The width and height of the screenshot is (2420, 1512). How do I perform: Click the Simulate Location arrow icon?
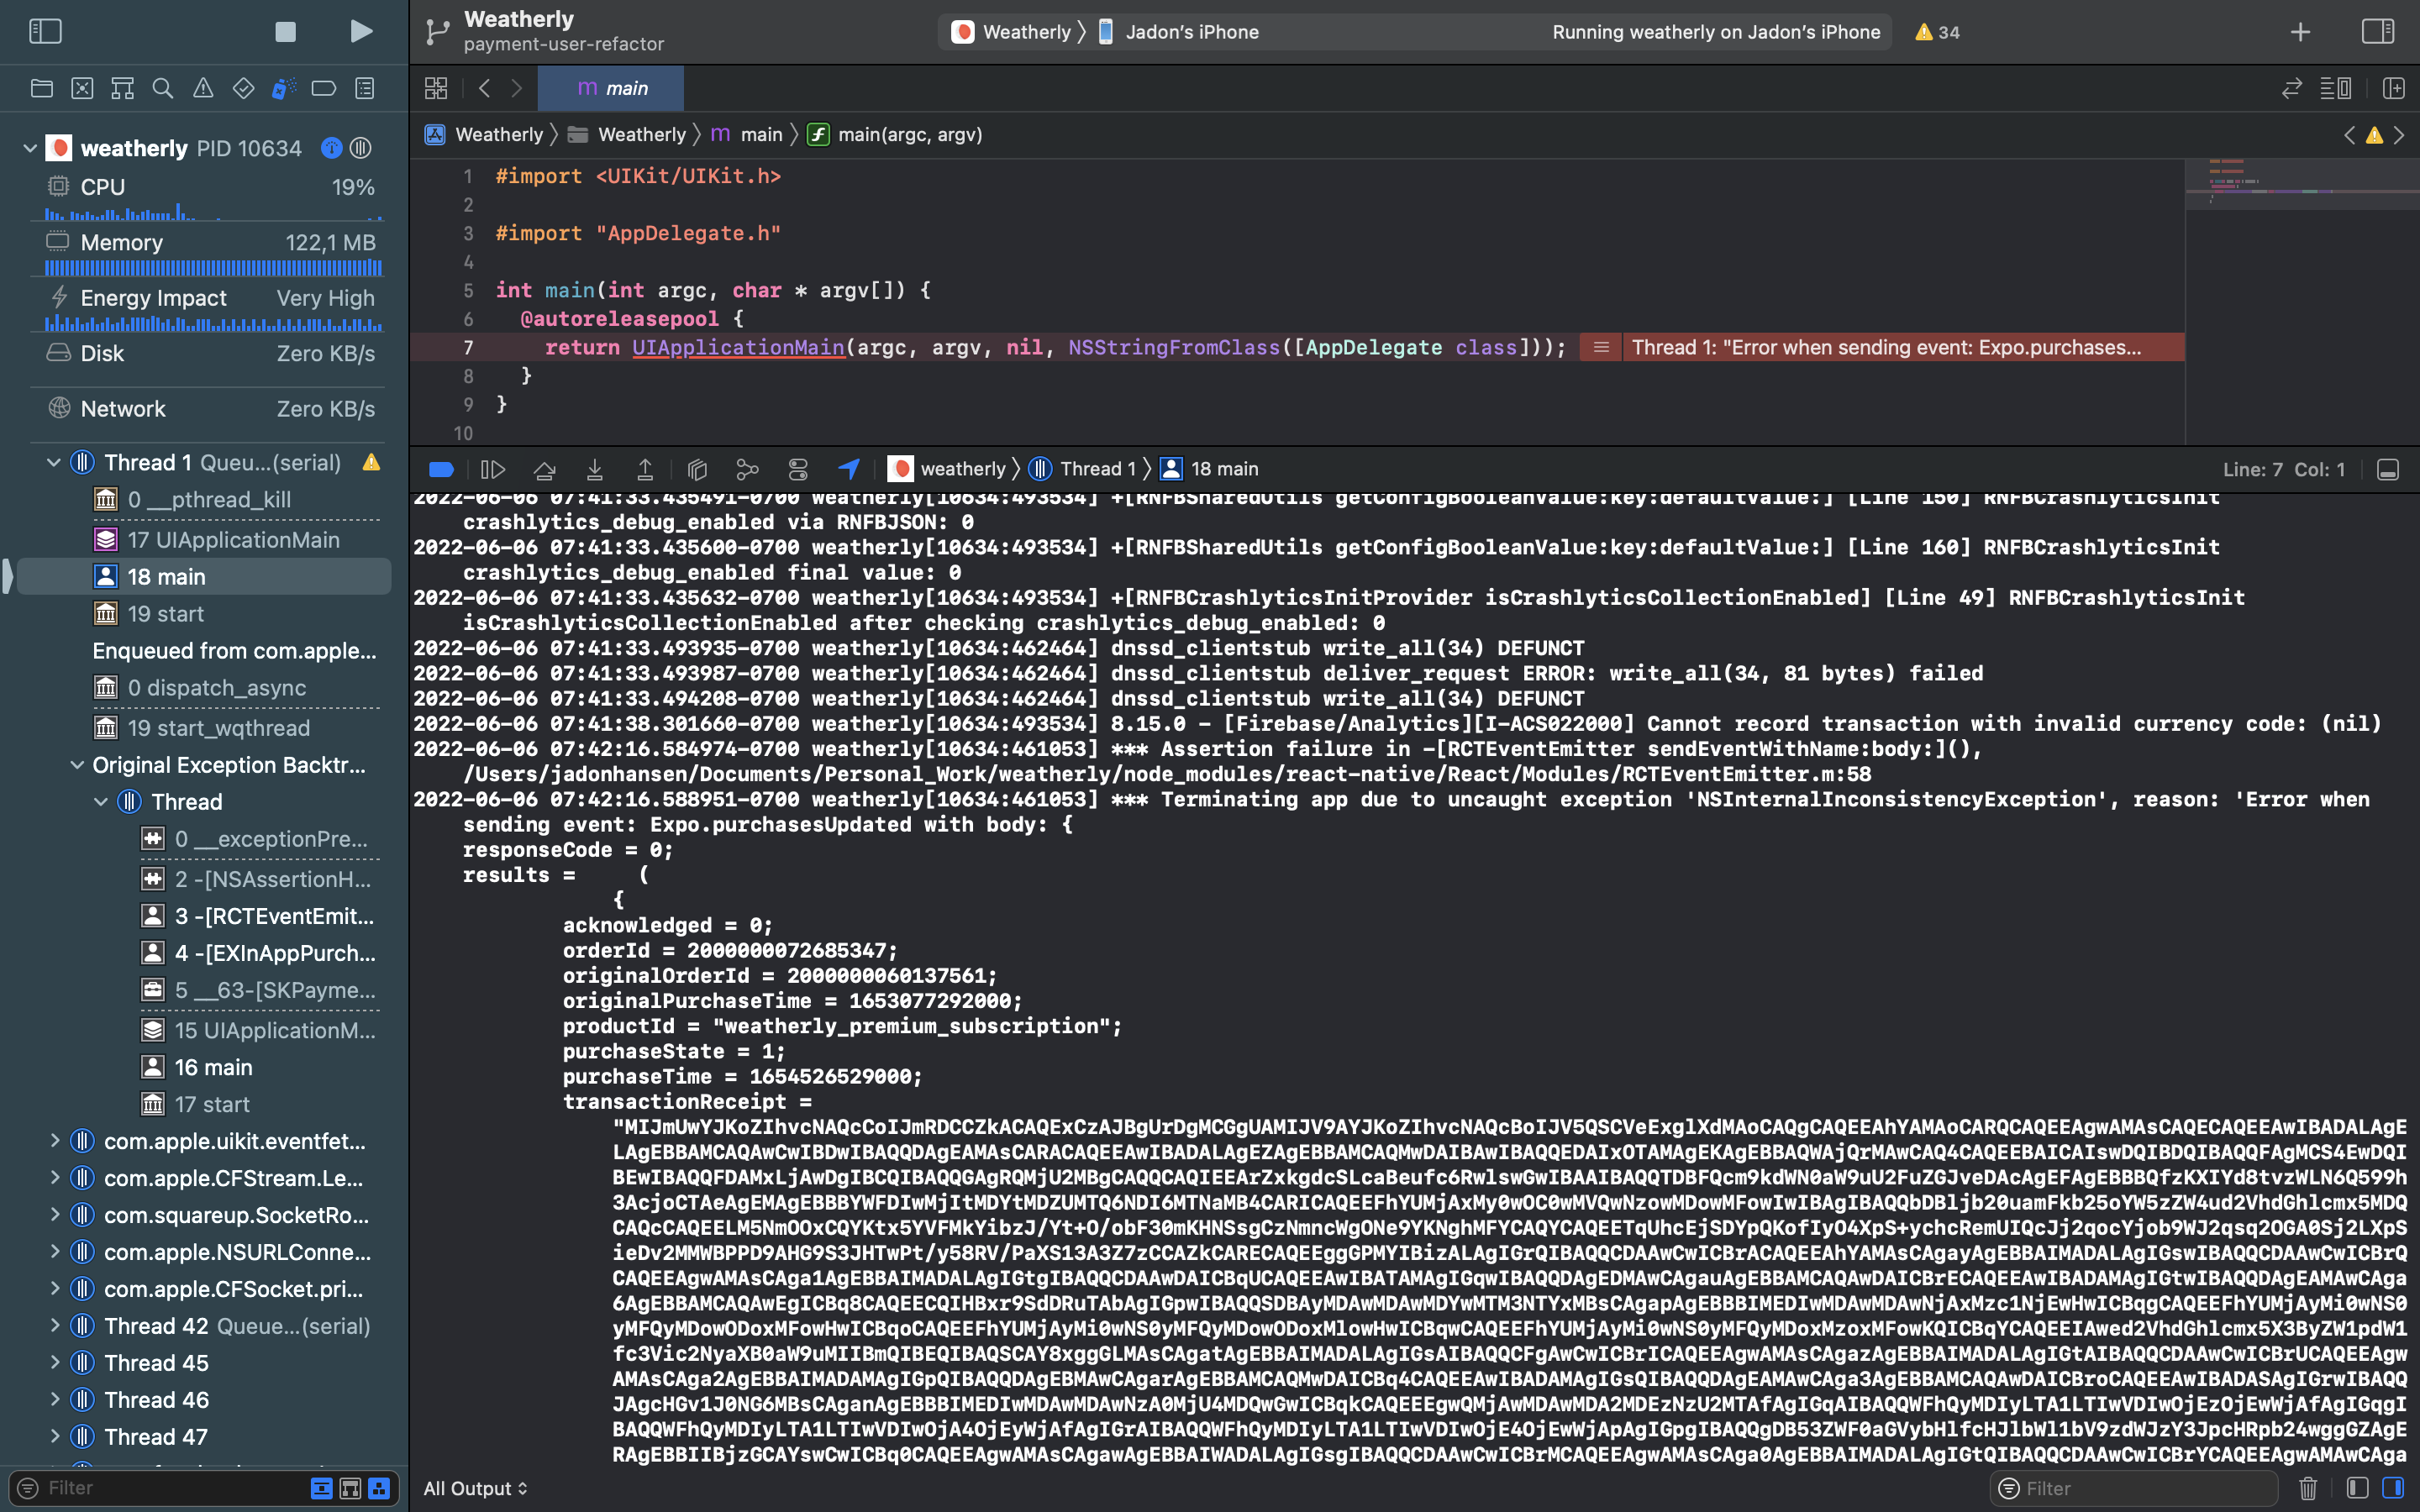(x=849, y=468)
